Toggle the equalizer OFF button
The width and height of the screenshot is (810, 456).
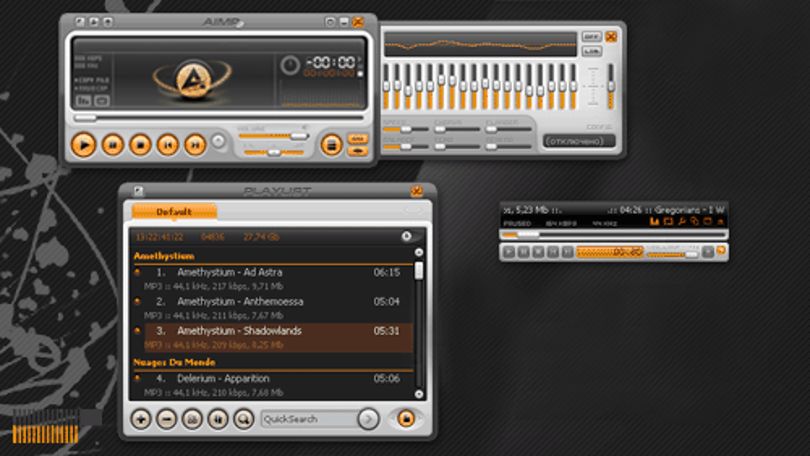(x=591, y=37)
